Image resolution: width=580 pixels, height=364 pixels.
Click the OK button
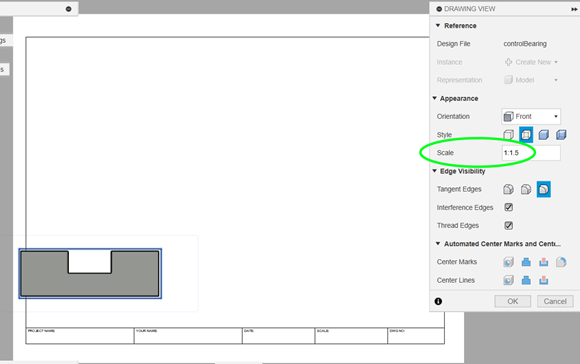512,301
